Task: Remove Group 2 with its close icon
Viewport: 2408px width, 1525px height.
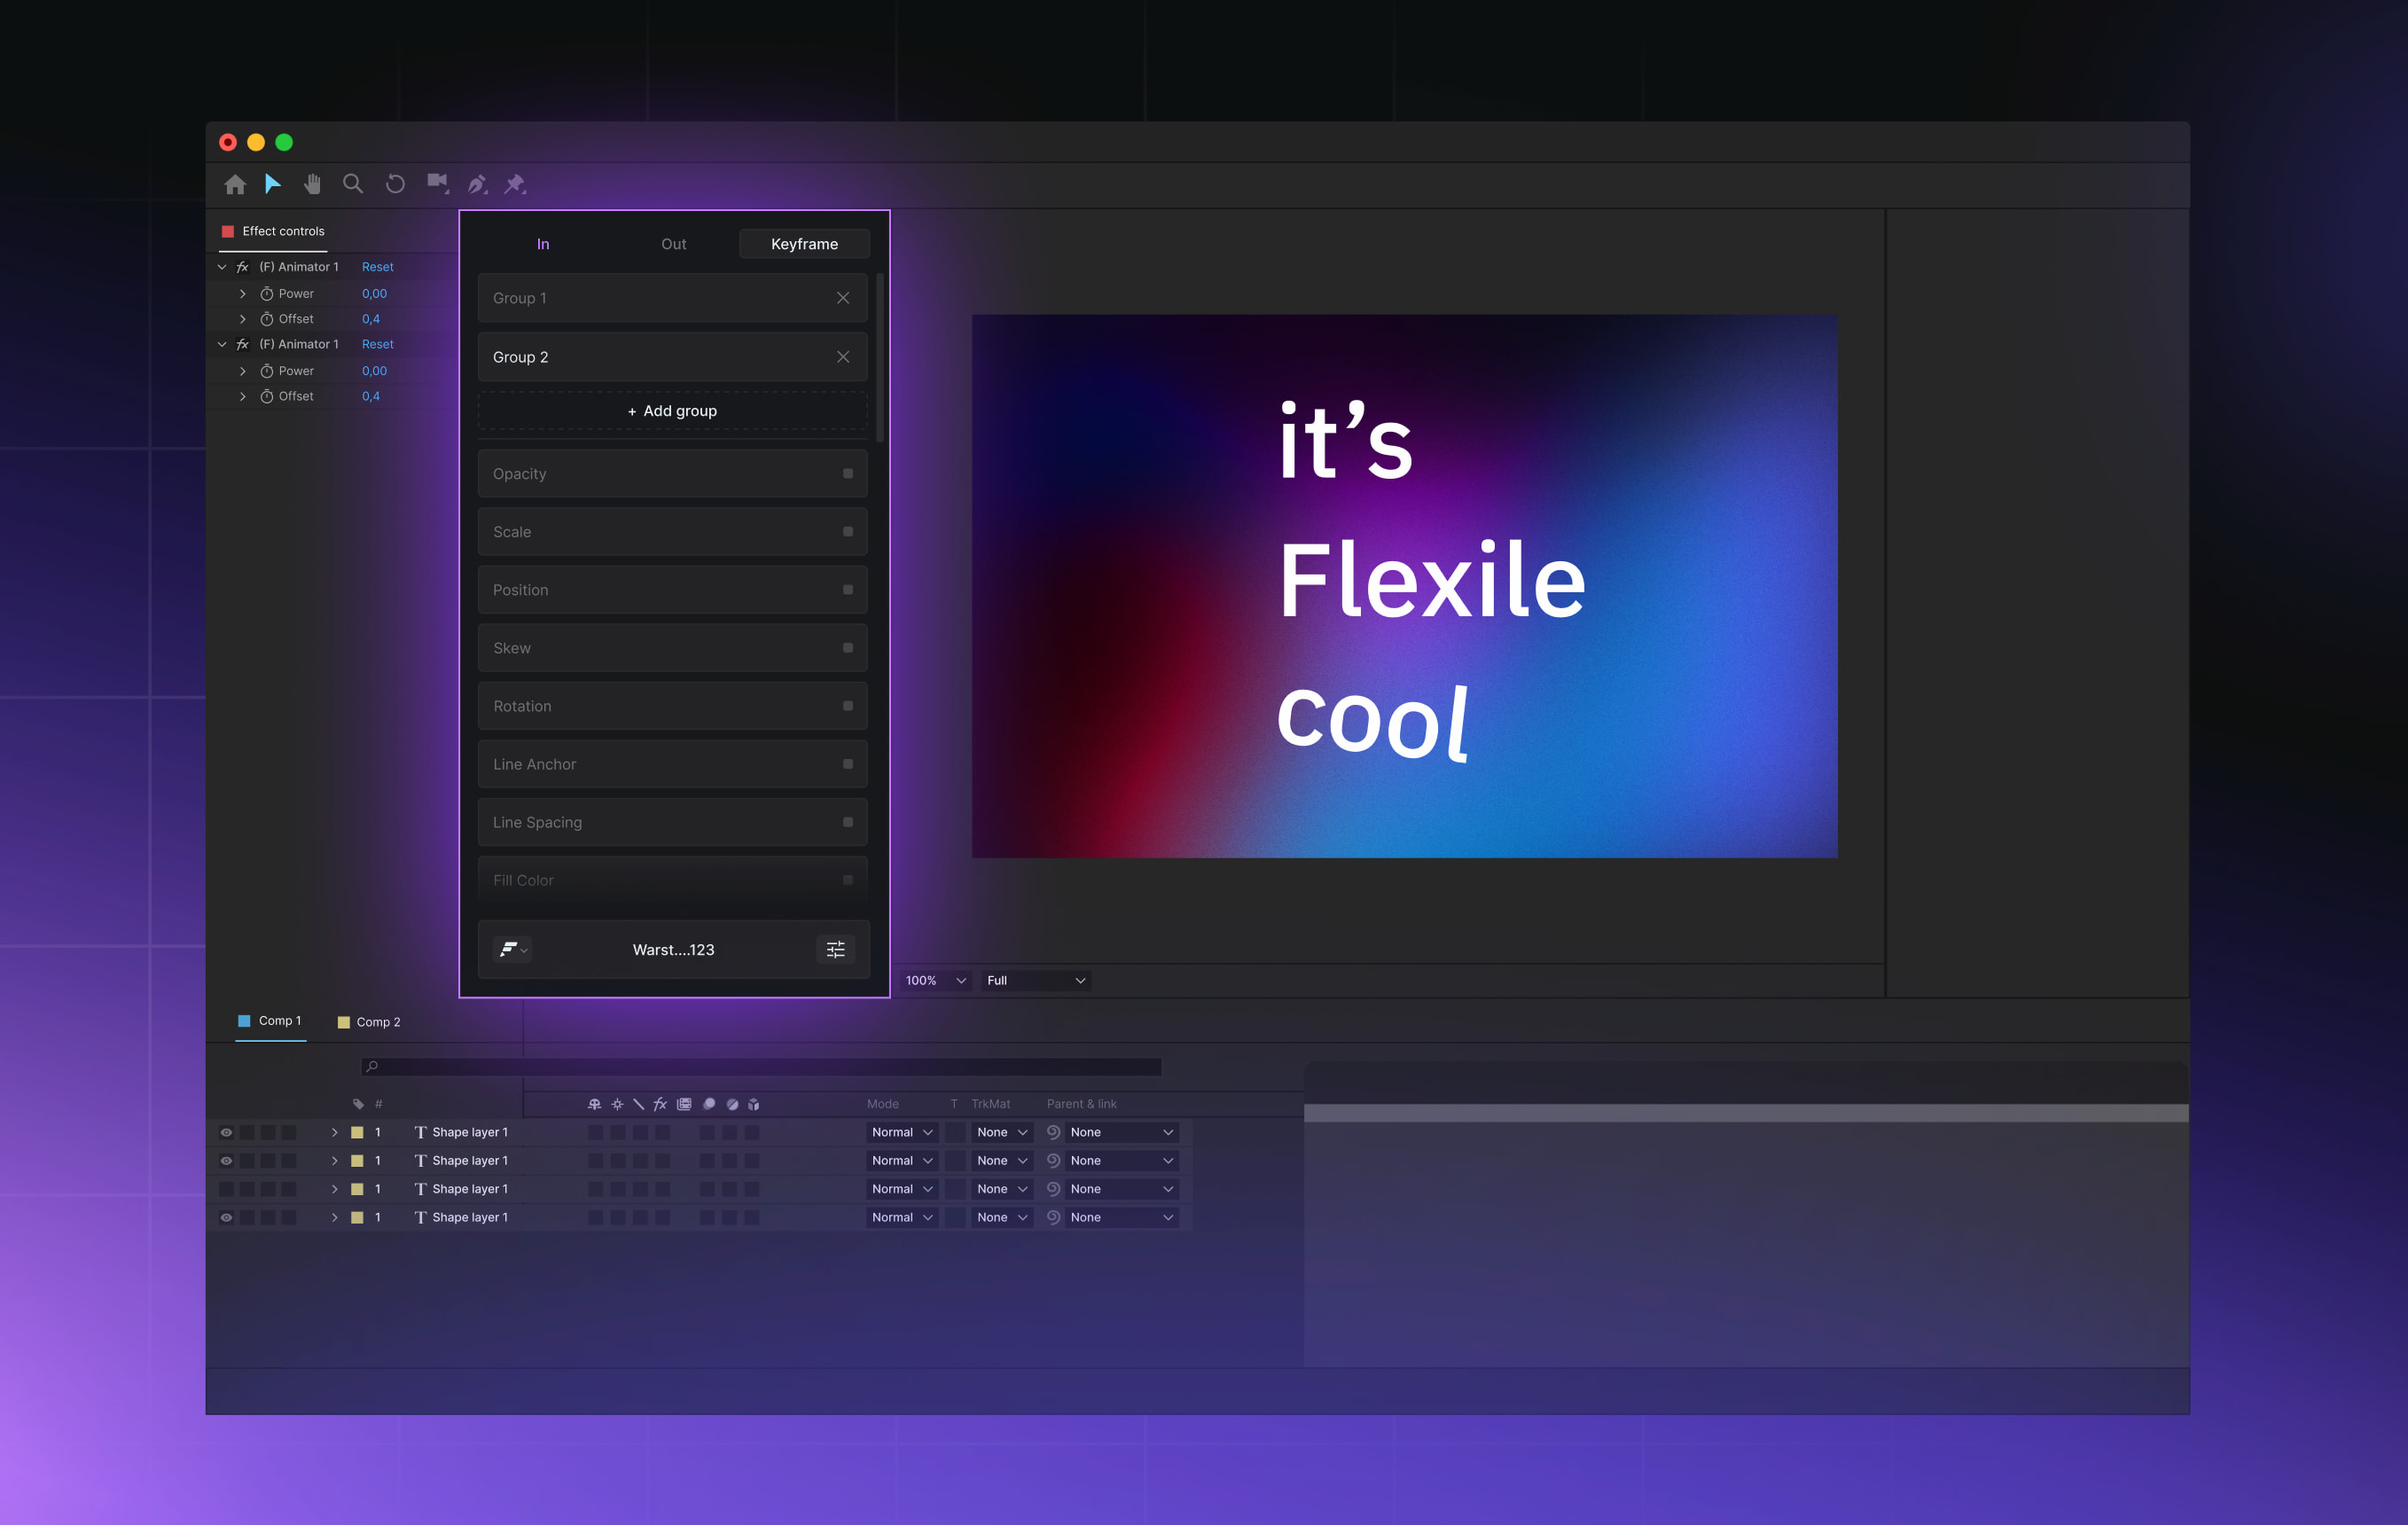Action: point(842,356)
